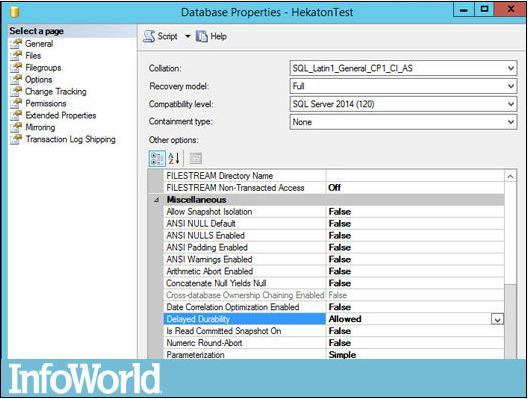The image size is (528, 399).
Task: Select the Parameterization row
Action: (x=333, y=355)
